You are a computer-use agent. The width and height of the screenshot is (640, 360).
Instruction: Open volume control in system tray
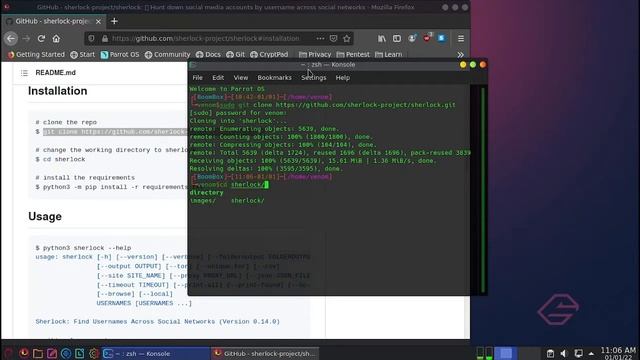coord(564,353)
